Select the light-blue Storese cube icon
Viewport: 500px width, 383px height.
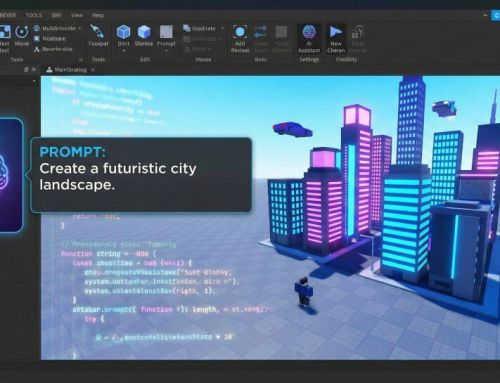144,32
